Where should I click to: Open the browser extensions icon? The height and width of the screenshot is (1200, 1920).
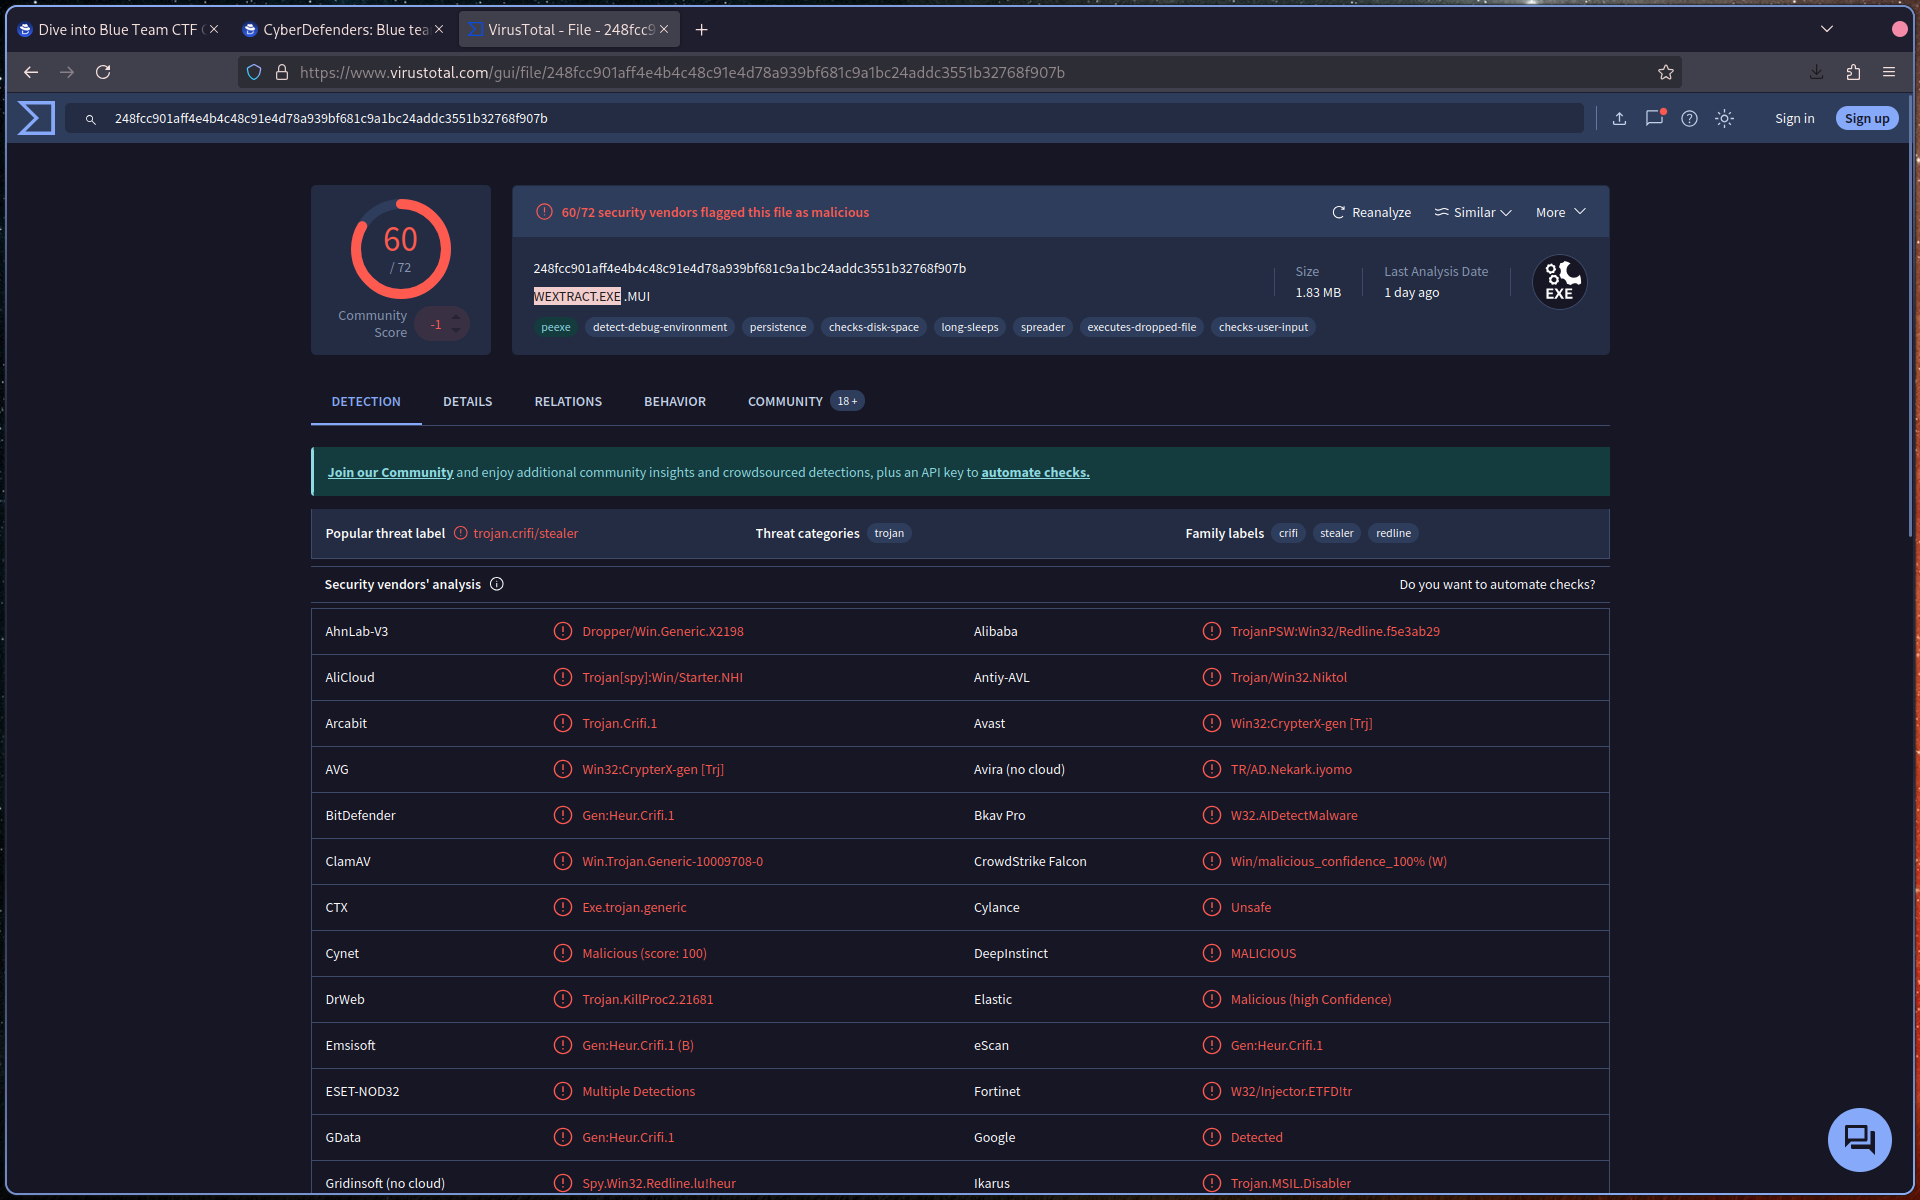pyautogui.click(x=1853, y=72)
